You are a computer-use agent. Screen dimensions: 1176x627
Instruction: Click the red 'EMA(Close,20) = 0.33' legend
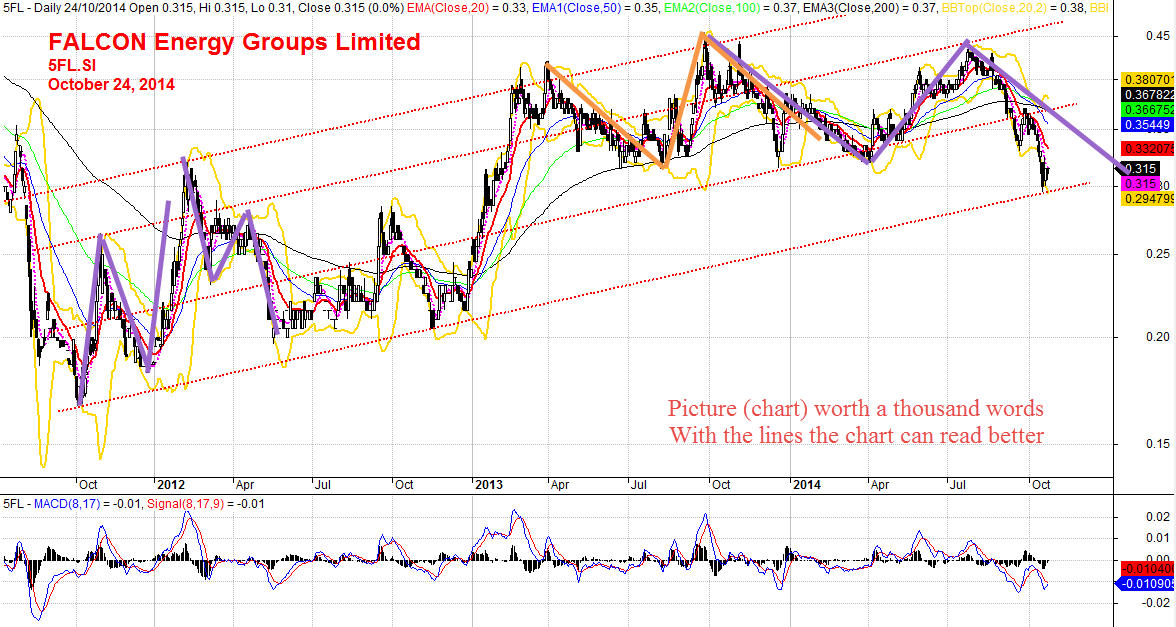pyautogui.click(x=464, y=8)
